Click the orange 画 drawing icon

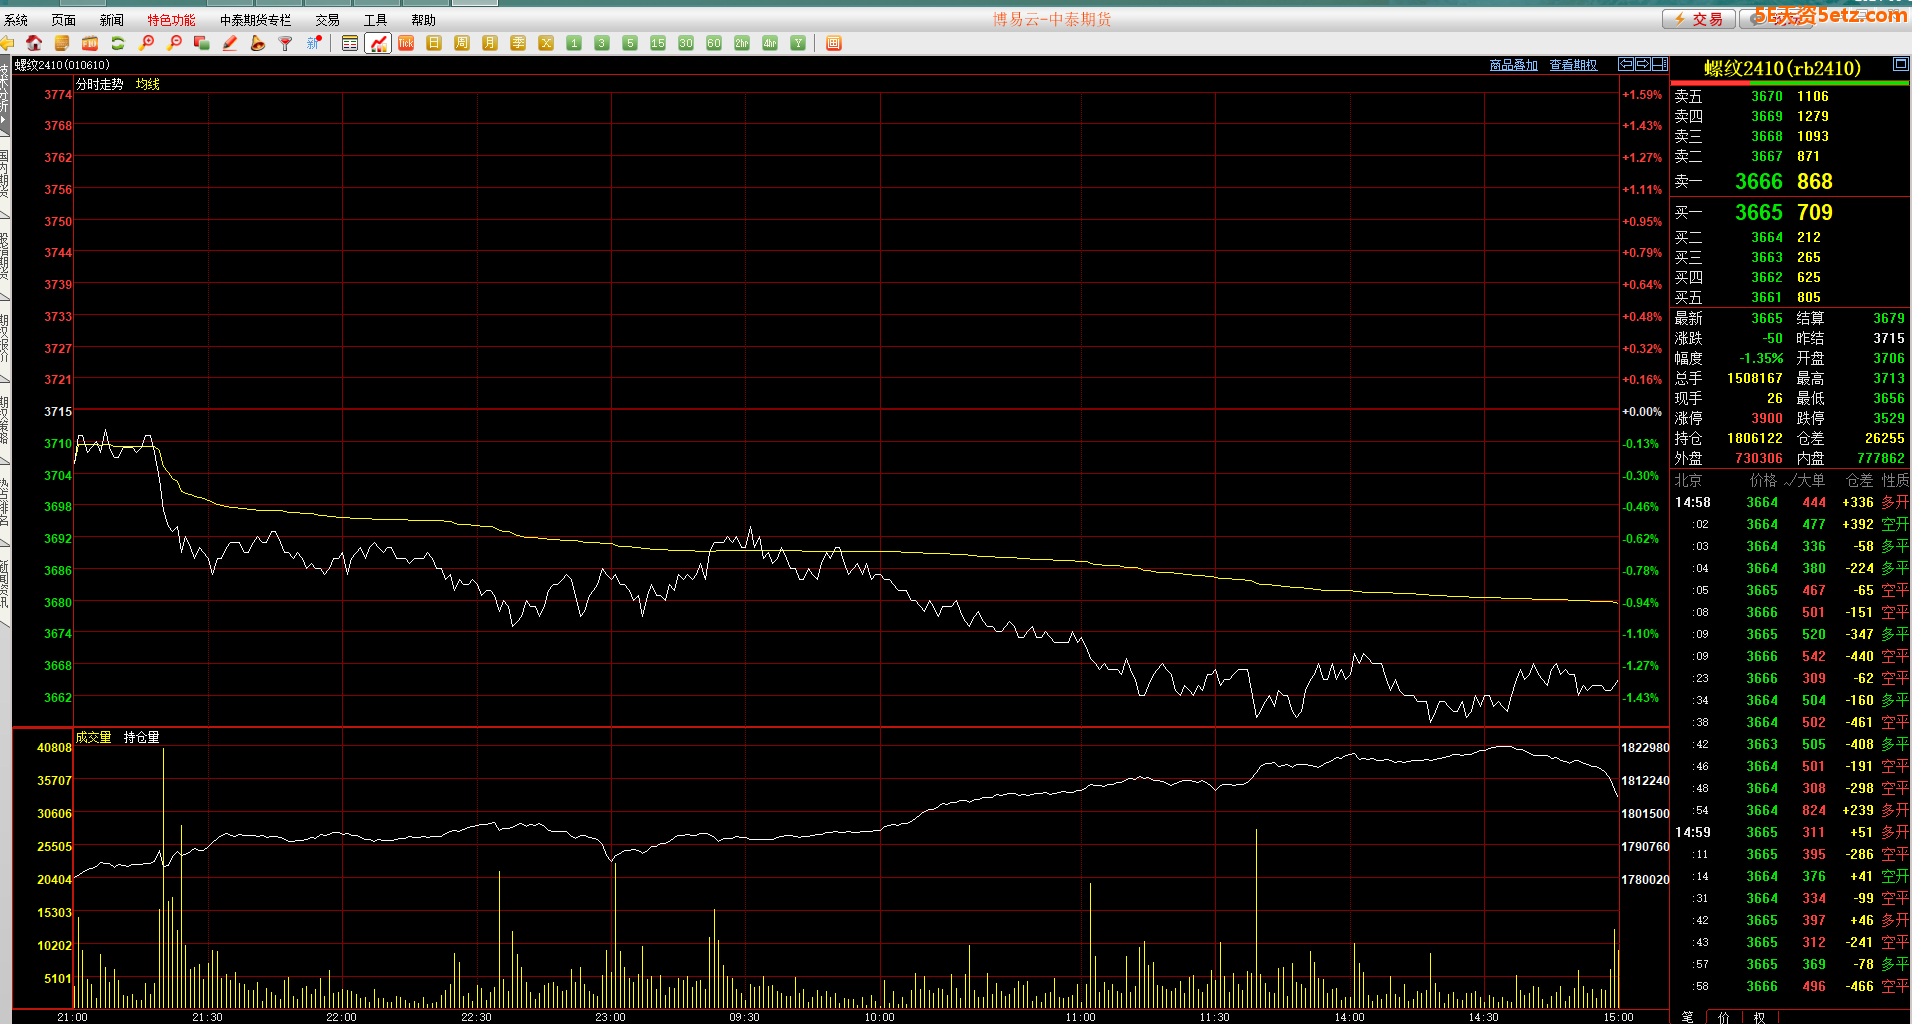[x=834, y=43]
